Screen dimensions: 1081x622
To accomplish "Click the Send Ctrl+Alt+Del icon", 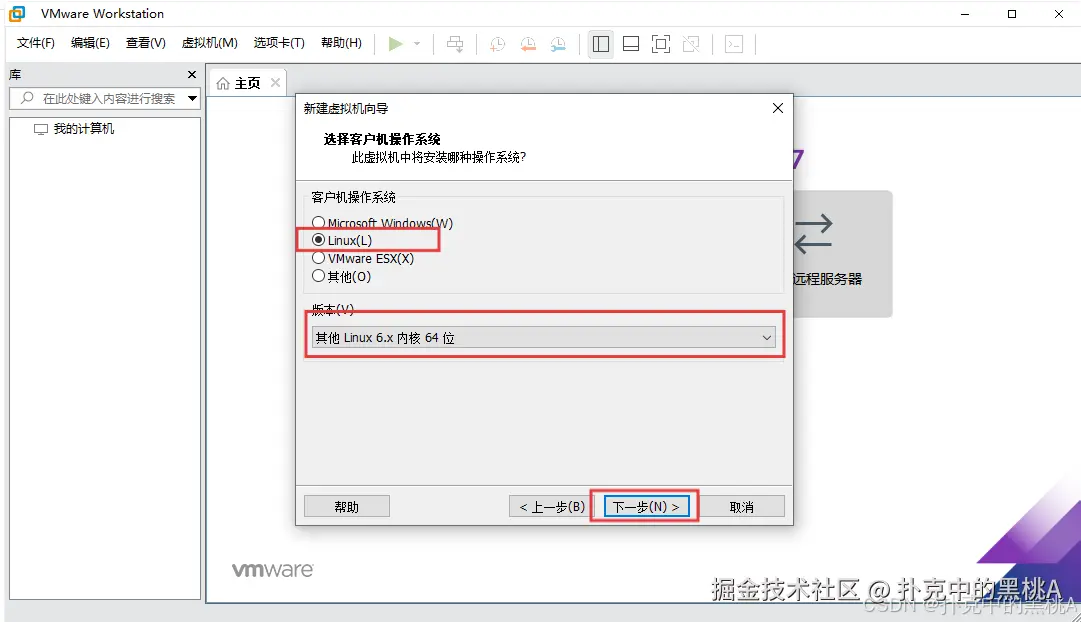I will point(455,44).
